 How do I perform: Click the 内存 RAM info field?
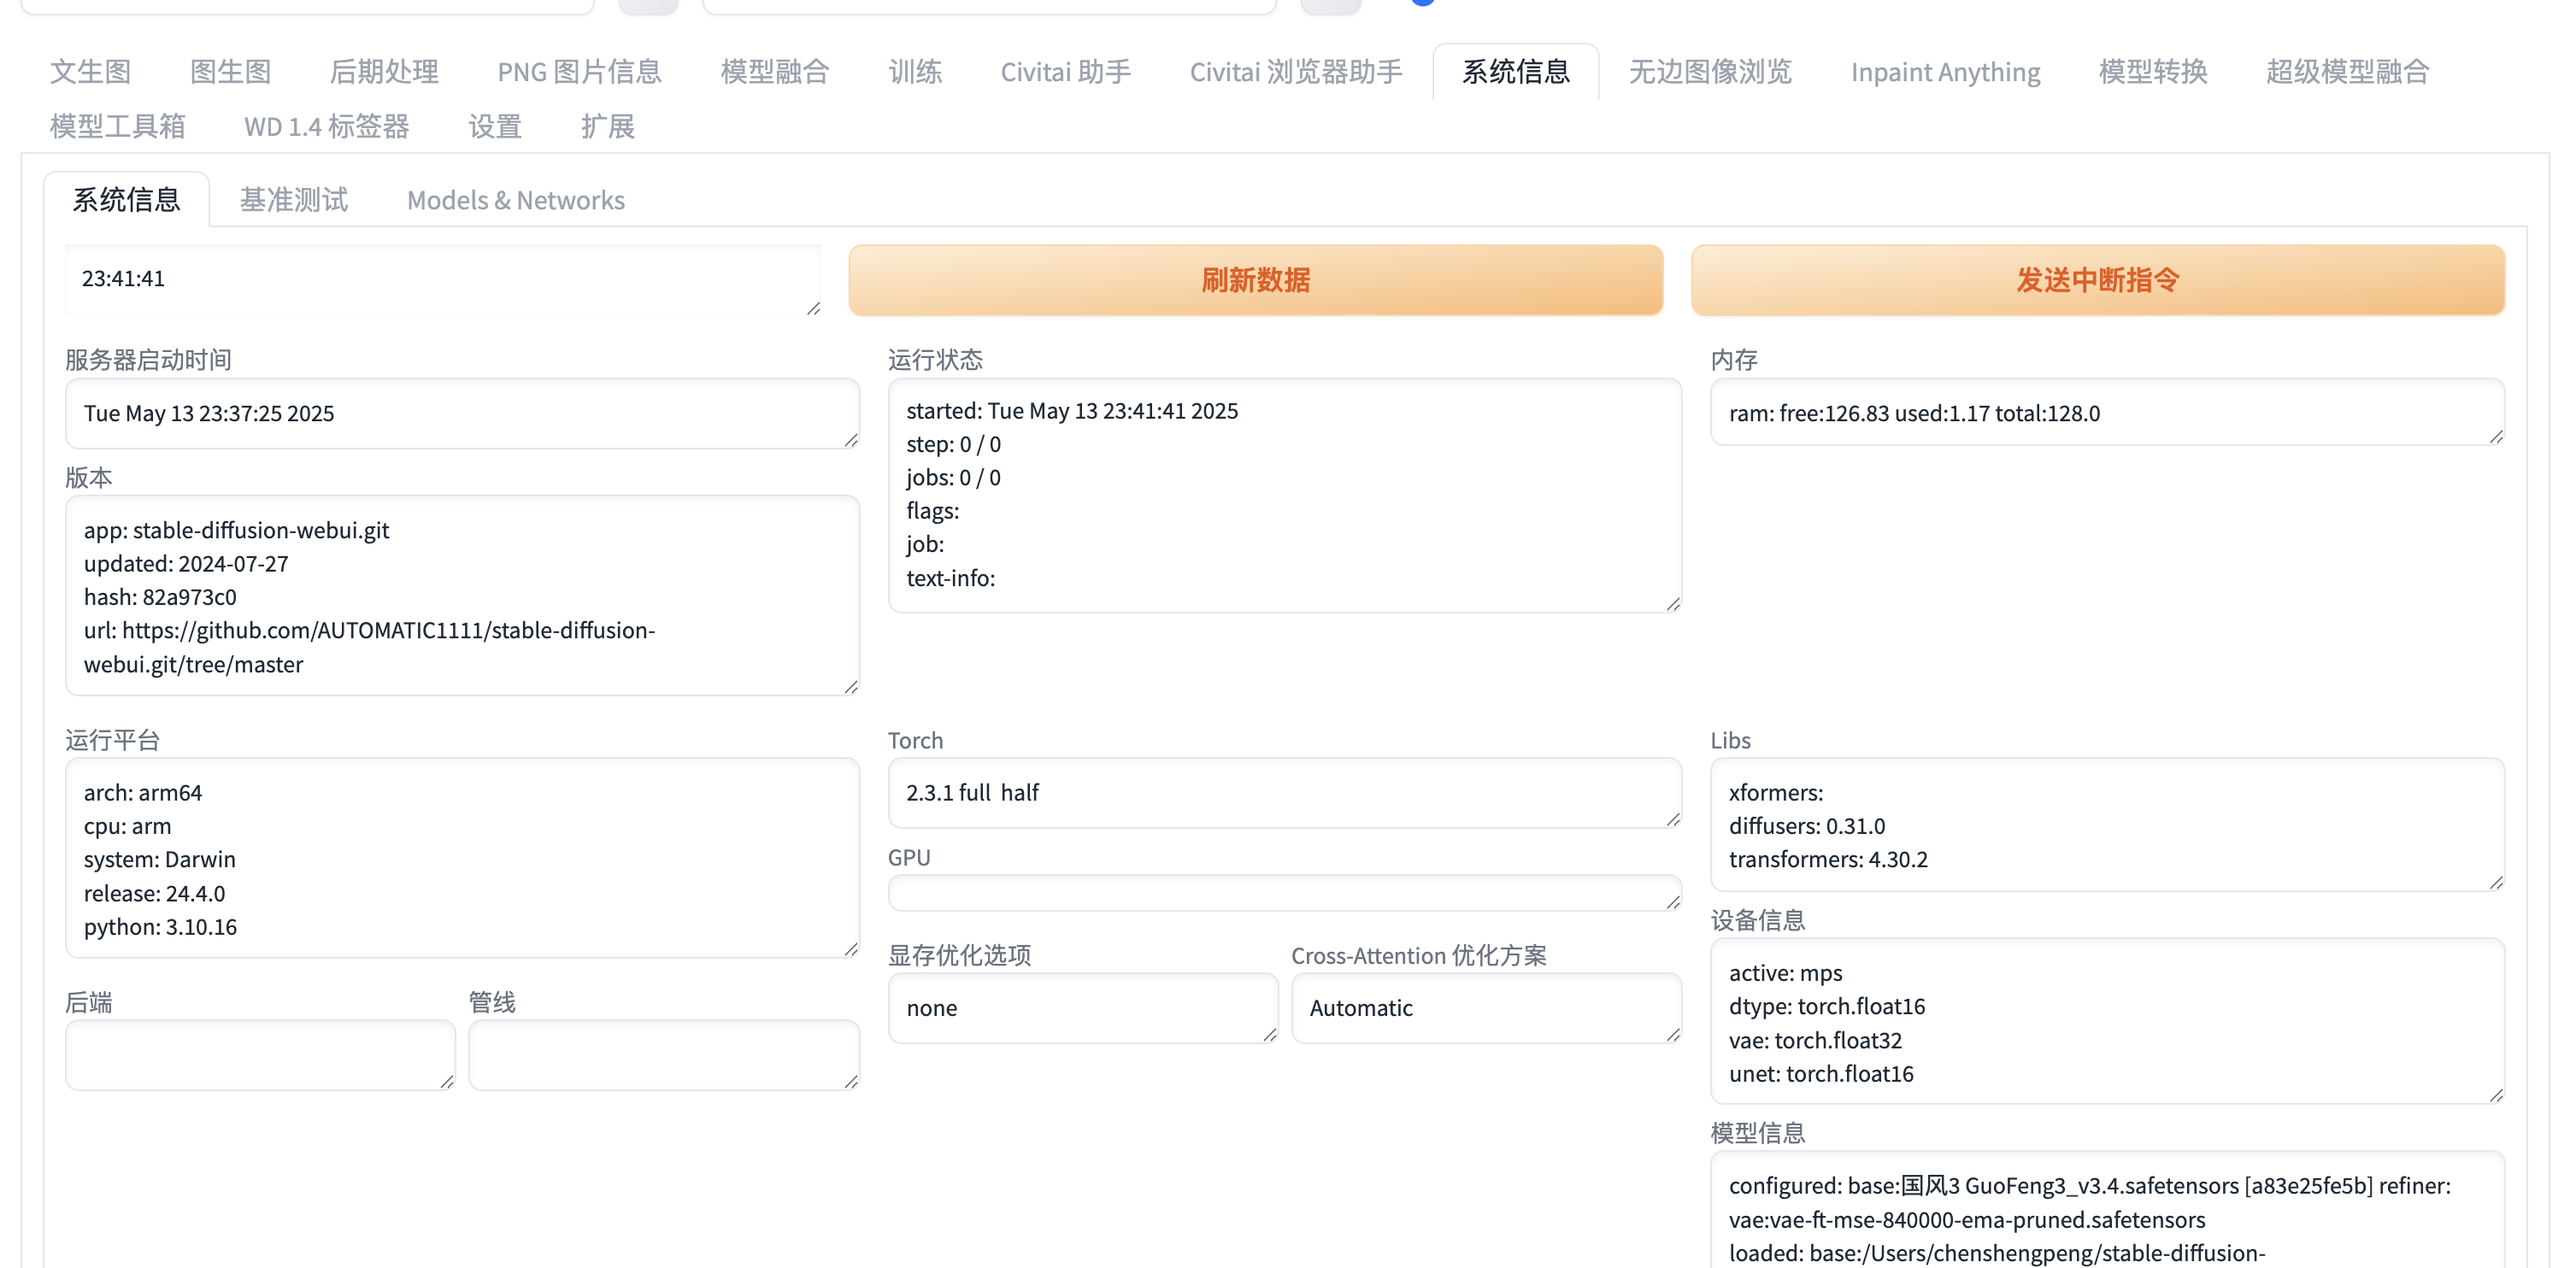tap(2105, 413)
